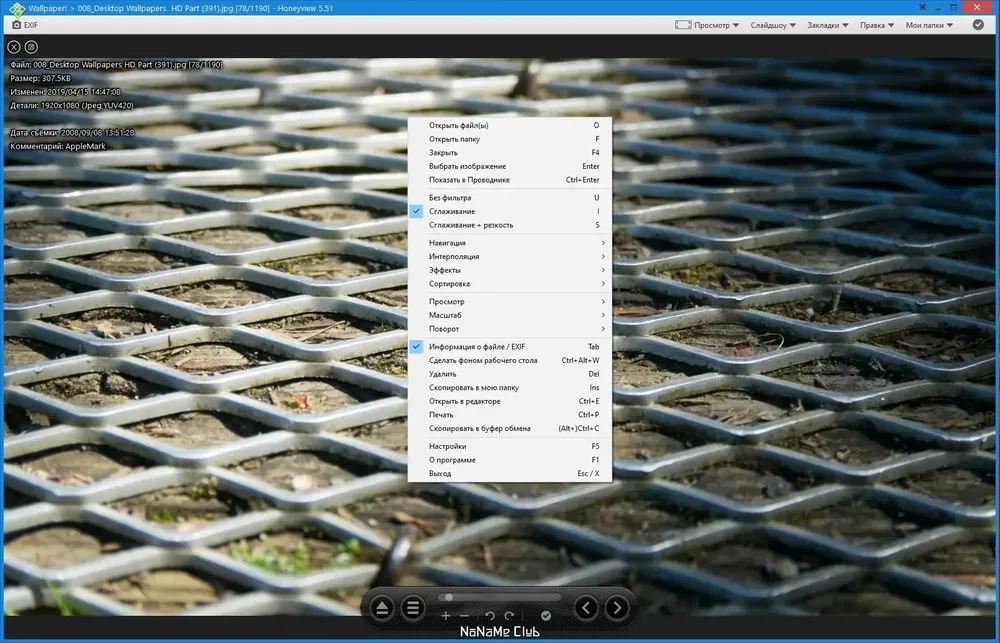Open the Слайдшоу dropdown menu
This screenshot has height=643, width=1000.
click(773, 25)
